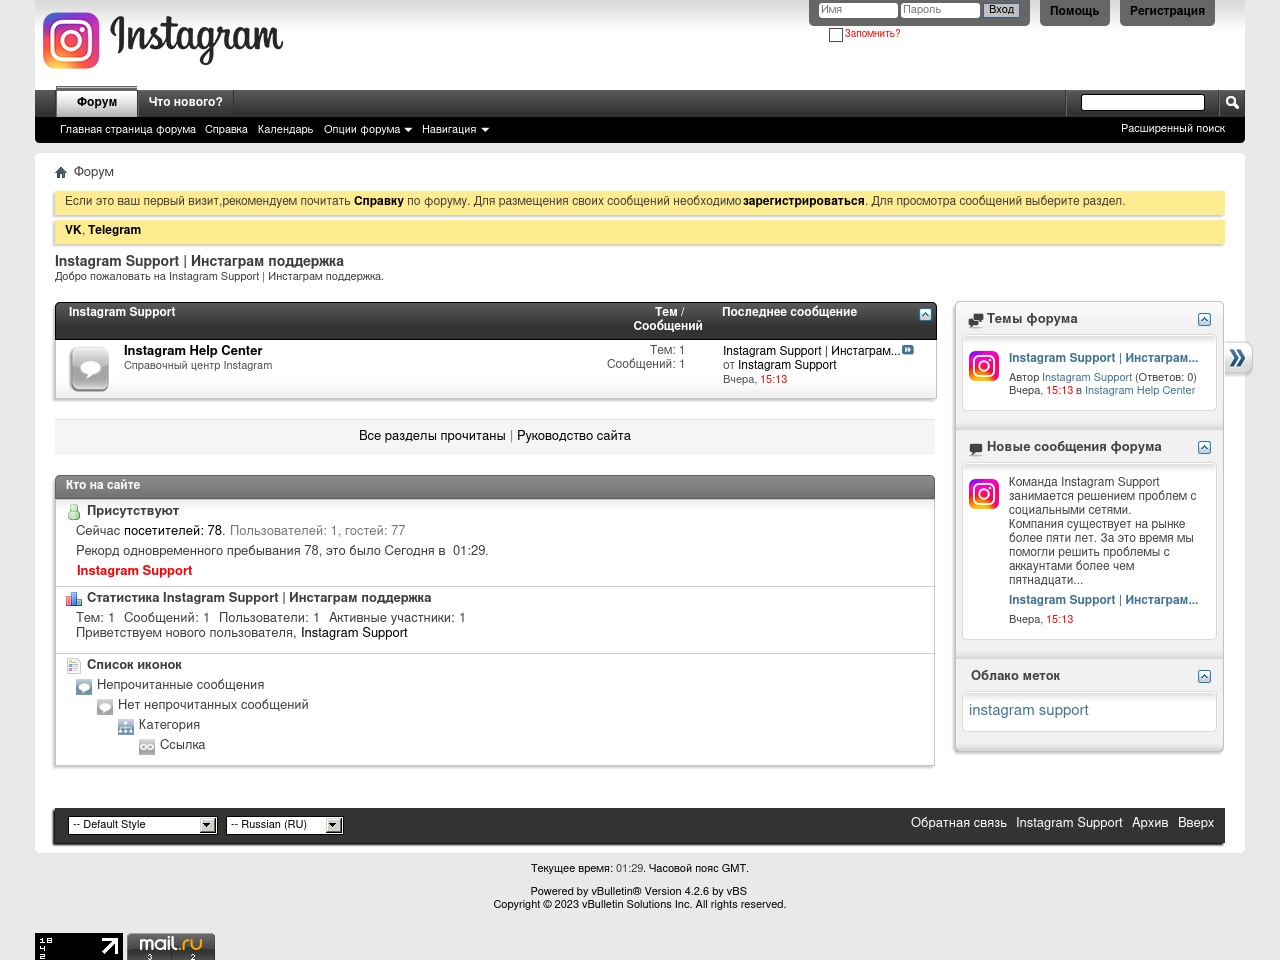This screenshot has height=960, width=1280.
Task: Focus the Пароль password field
Action: [x=940, y=10]
